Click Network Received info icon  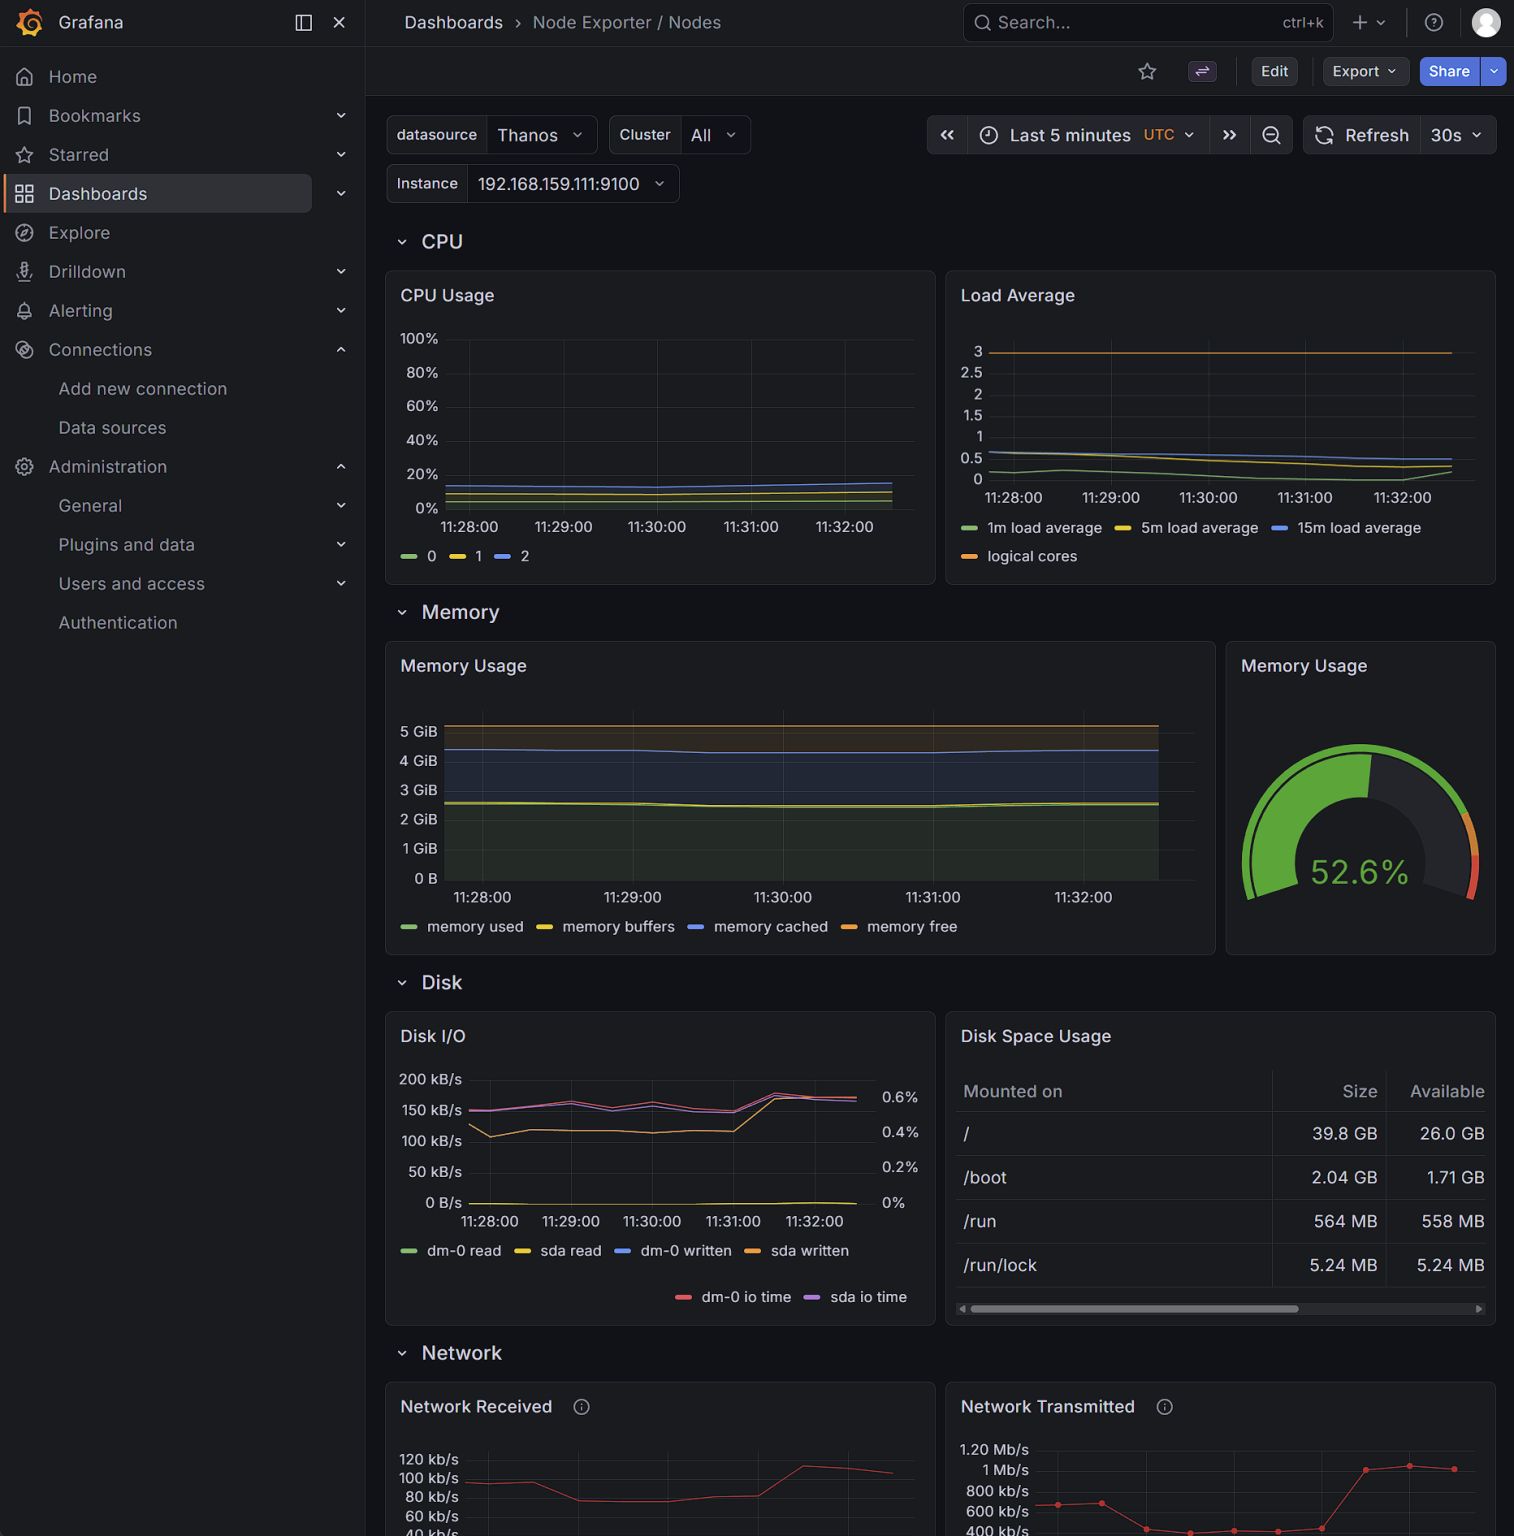pos(581,1407)
